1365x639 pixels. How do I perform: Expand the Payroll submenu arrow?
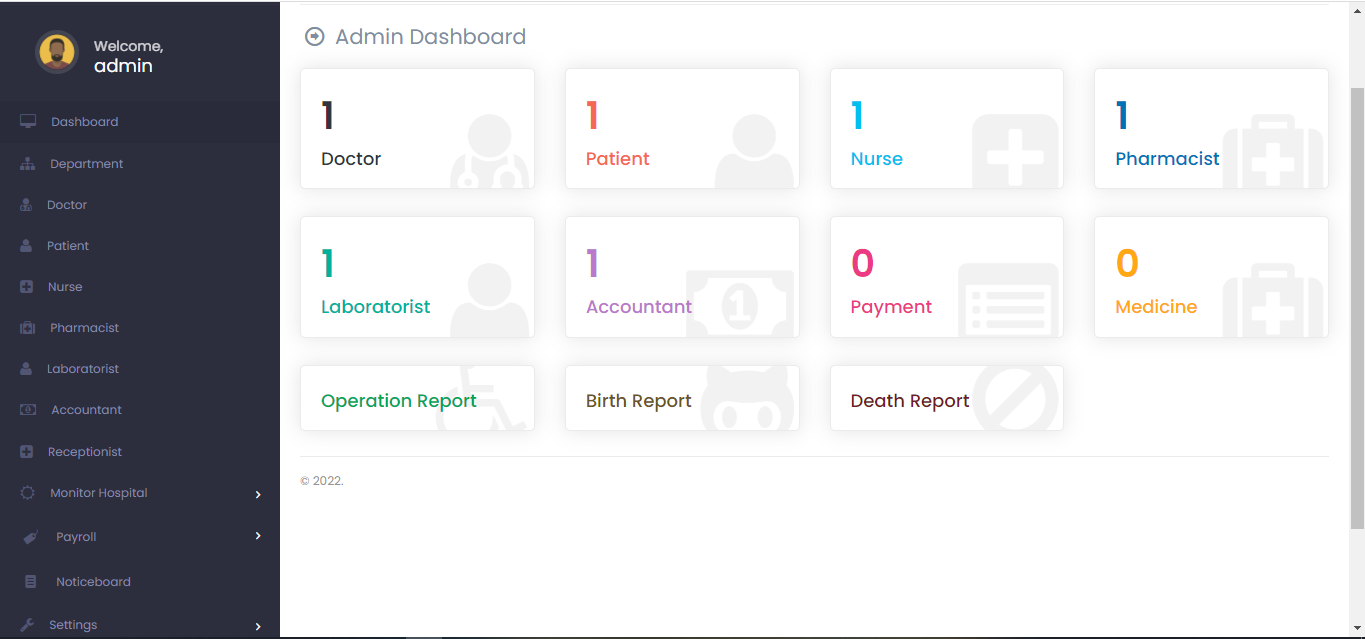[258, 536]
